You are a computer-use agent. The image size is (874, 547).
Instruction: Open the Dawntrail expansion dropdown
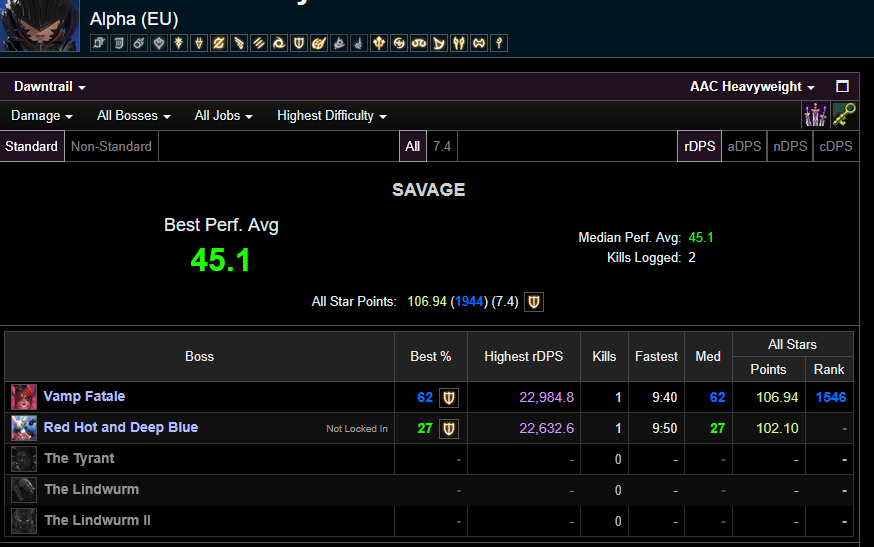point(50,86)
